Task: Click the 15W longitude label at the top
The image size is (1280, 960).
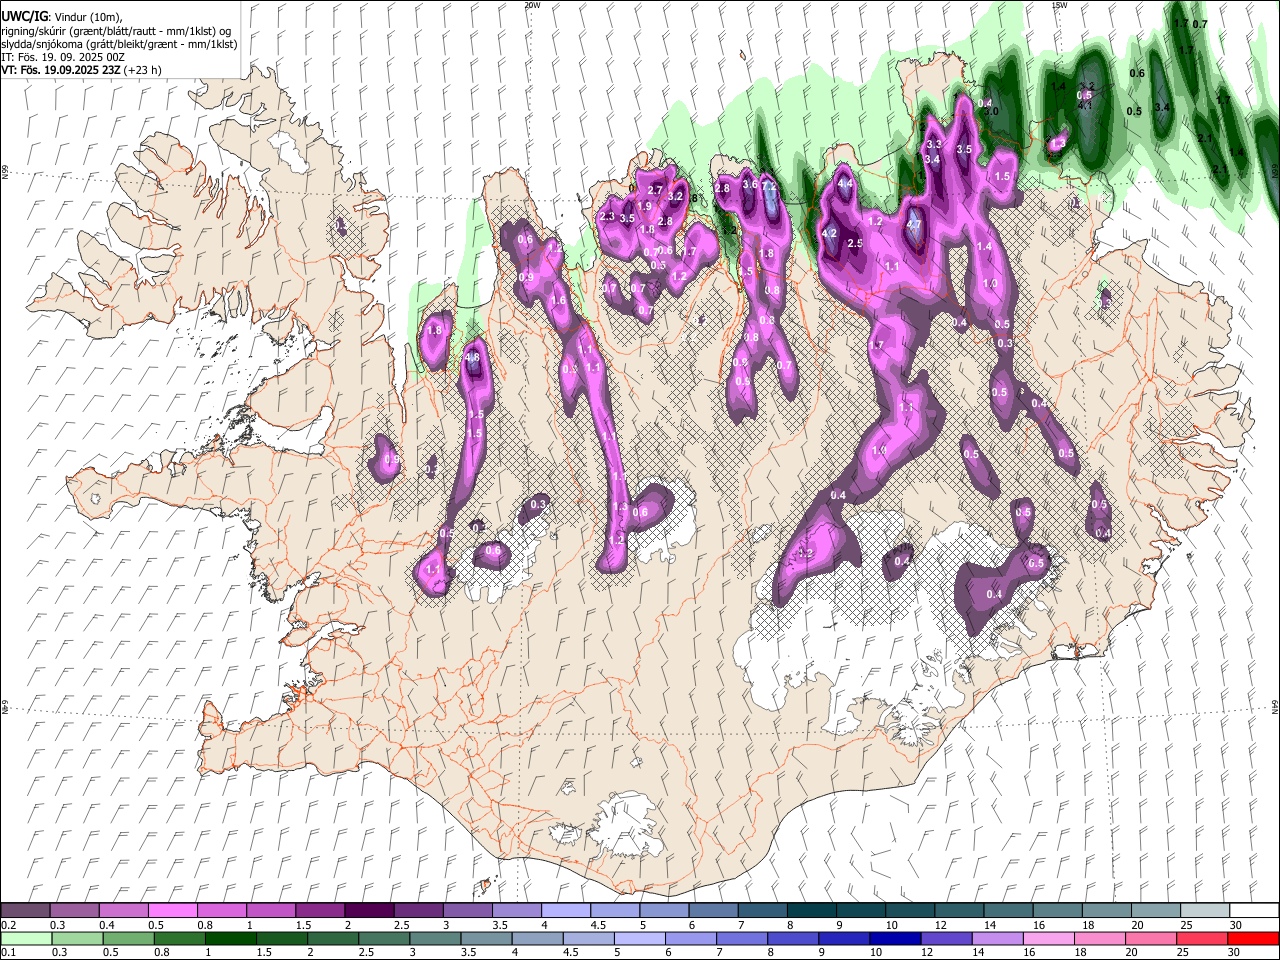Action: pos(1059,5)
